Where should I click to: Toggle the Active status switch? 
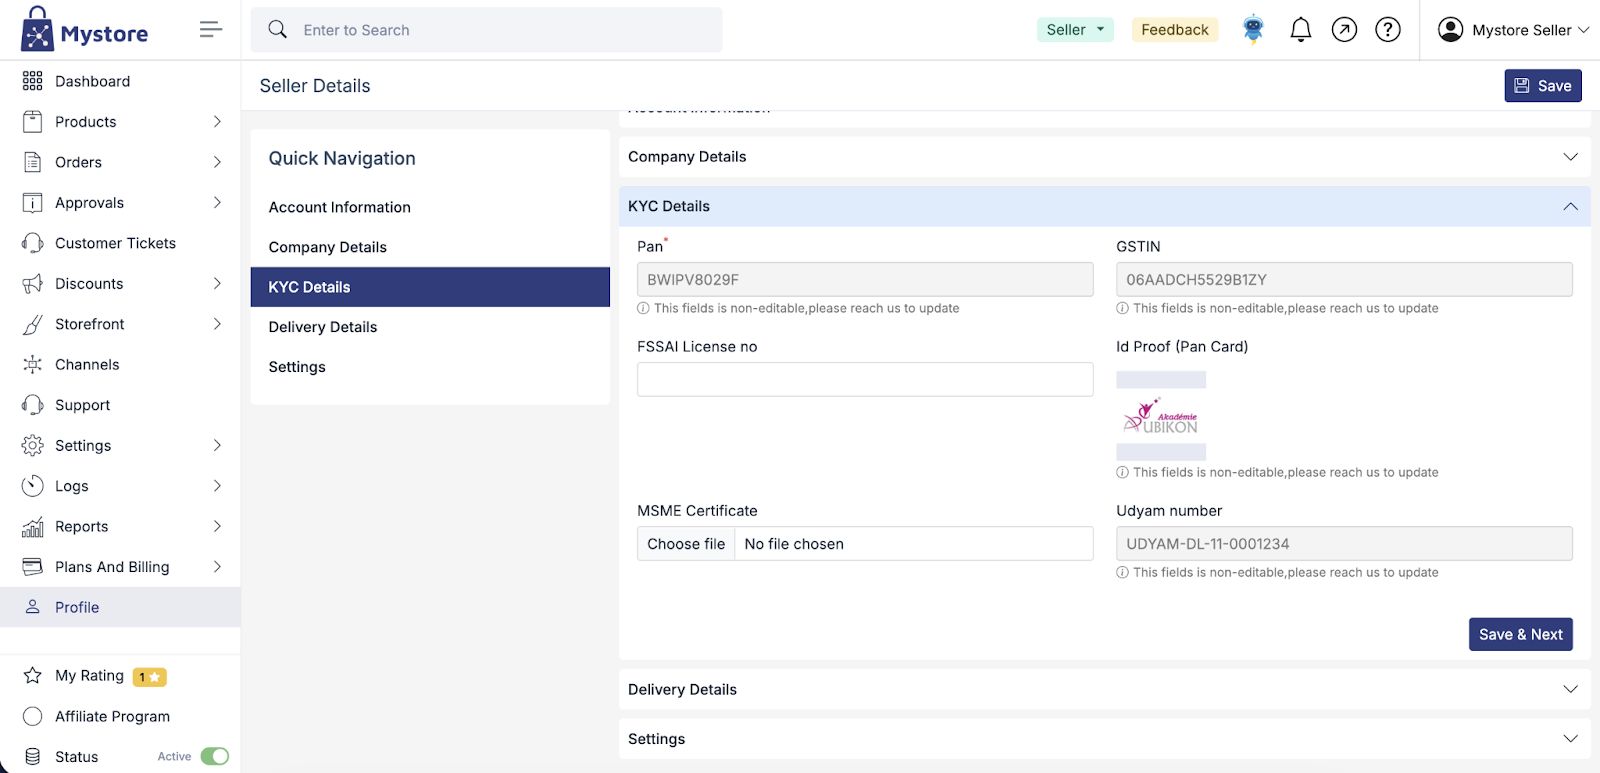tap(214, 756)
